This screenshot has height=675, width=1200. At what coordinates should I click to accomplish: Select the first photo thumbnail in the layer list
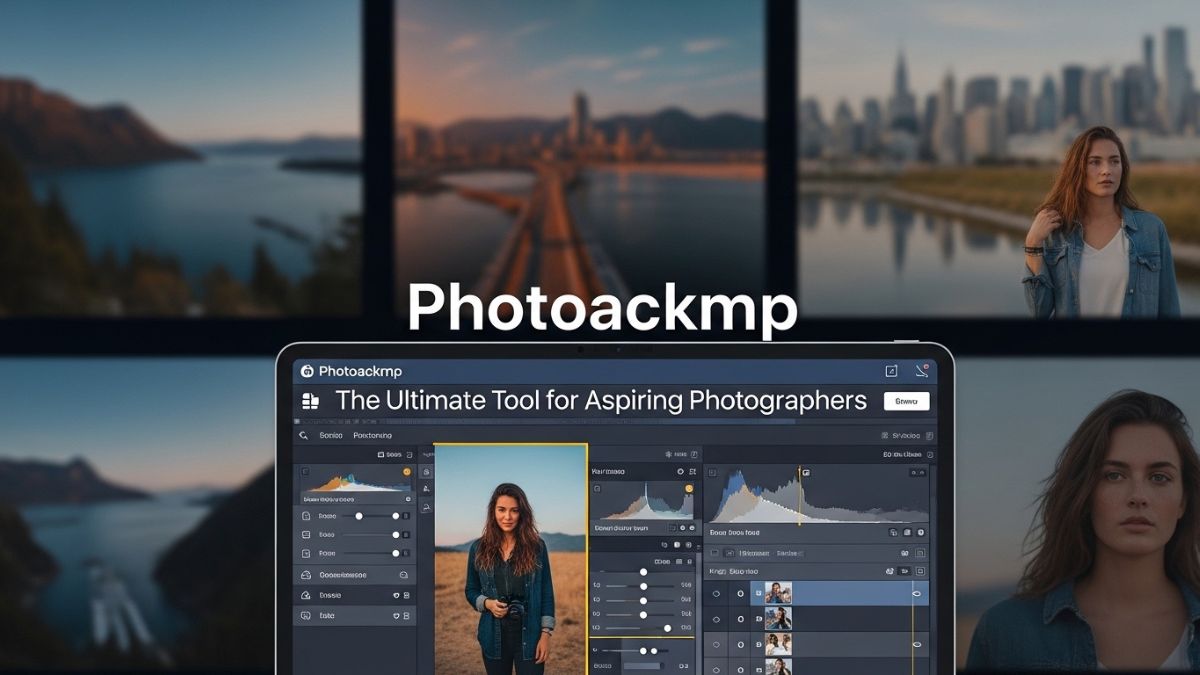pyautogui.click(x=778, y=592)
